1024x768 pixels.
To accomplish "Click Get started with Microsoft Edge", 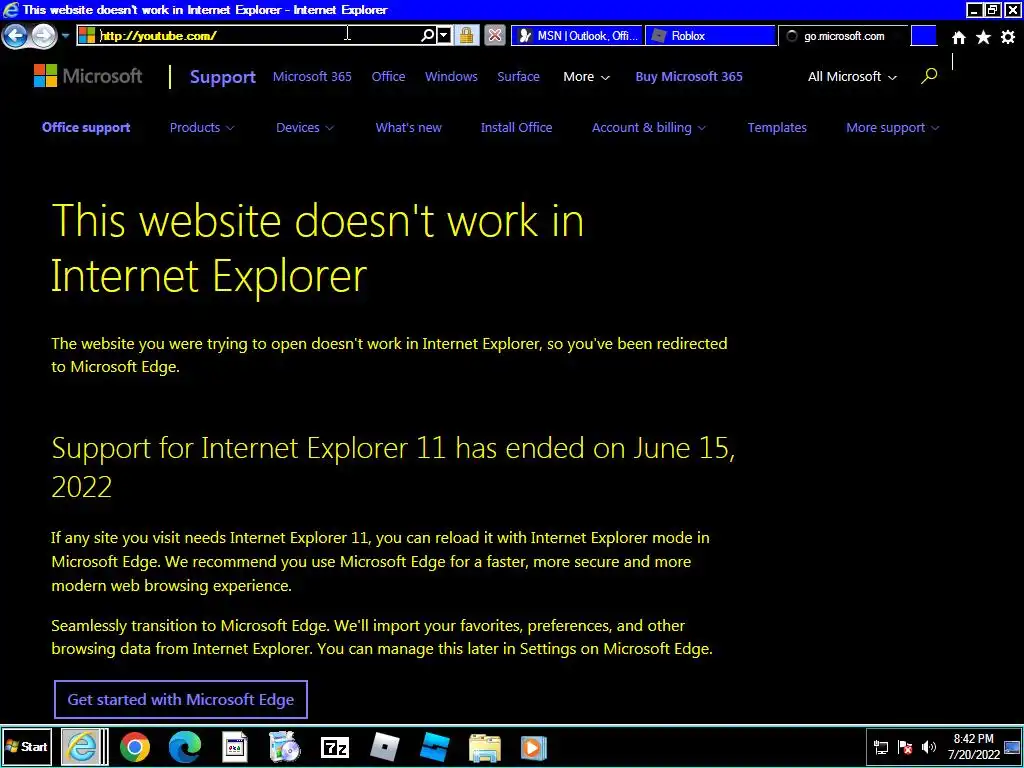I will (x=181, y=699).
